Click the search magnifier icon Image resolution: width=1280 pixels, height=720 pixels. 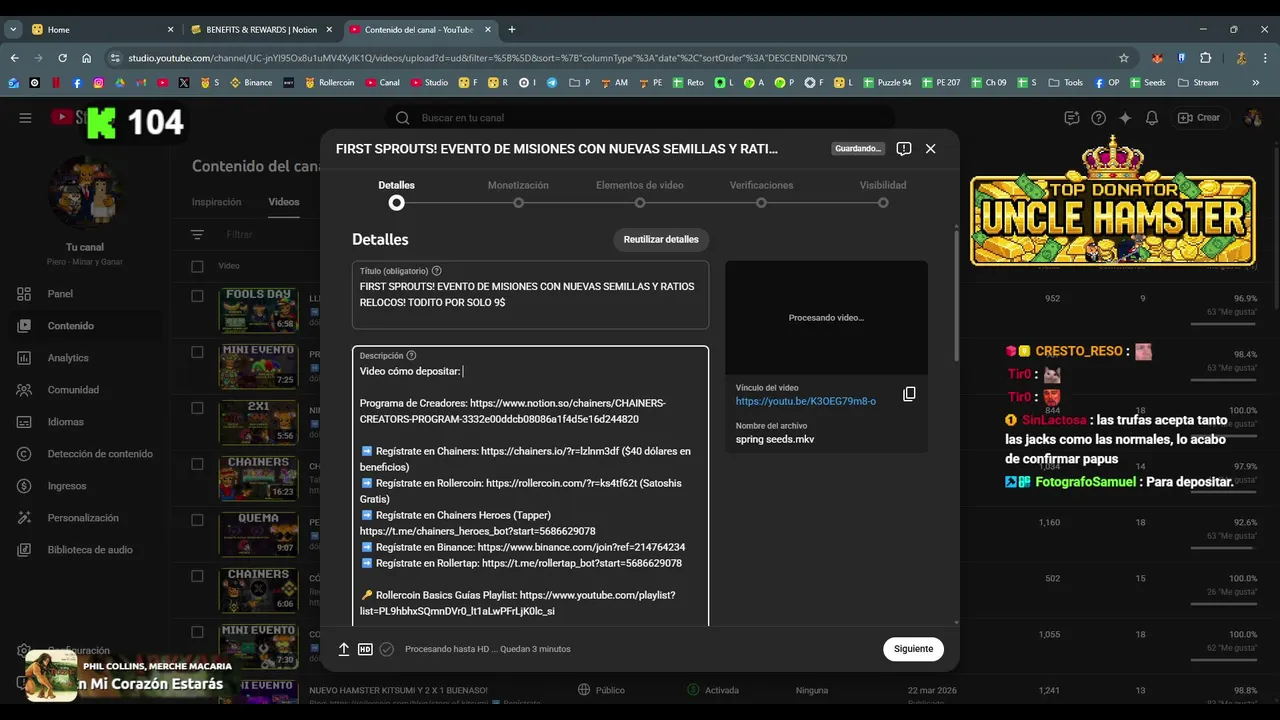point(402,118)
